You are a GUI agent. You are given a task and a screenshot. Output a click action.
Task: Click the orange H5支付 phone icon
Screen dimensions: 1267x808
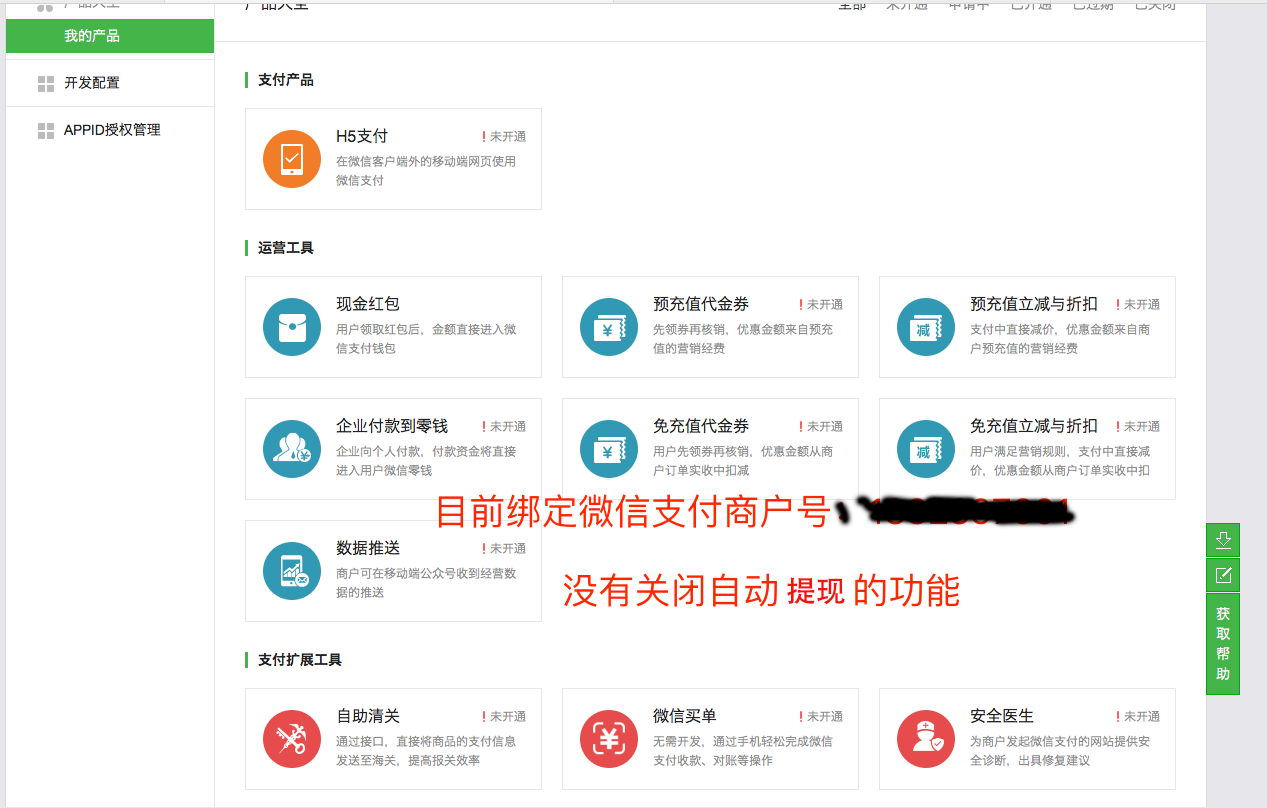tap(292, 159)
